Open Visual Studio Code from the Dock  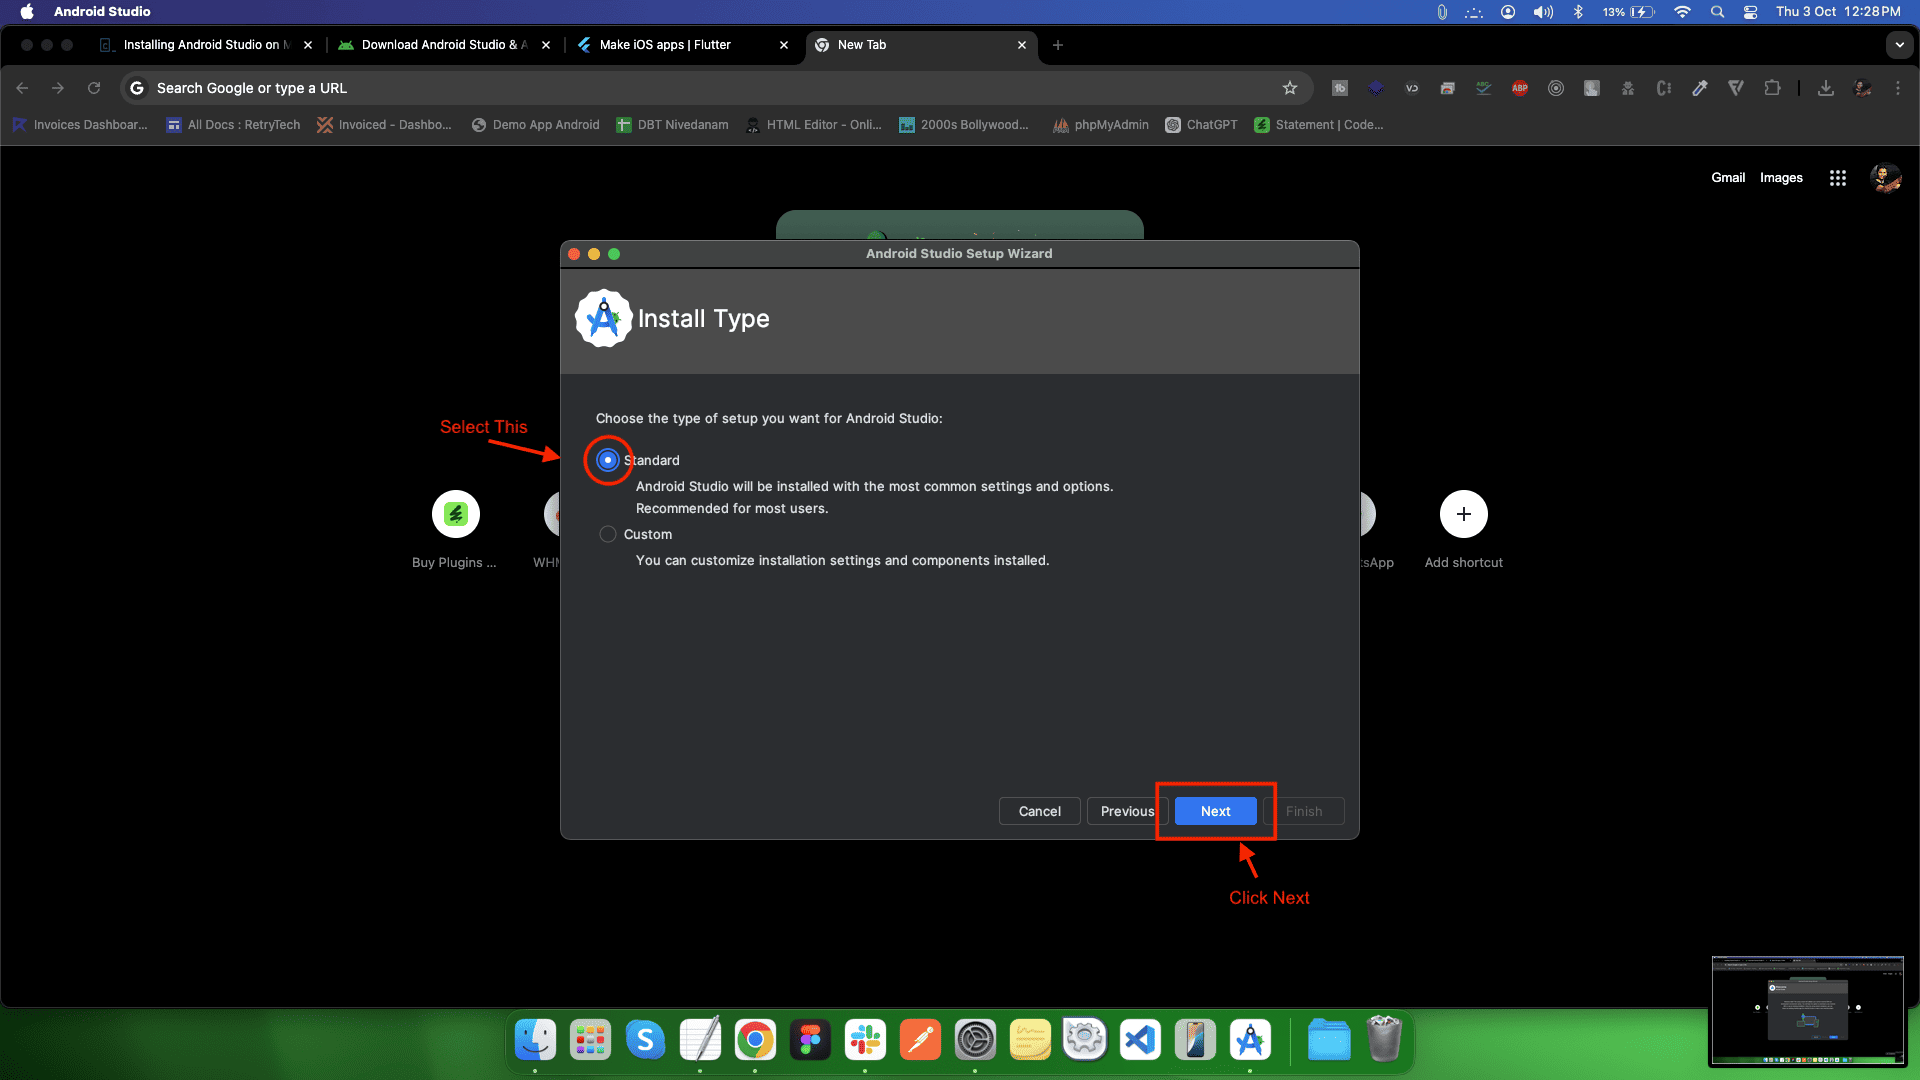point(1140,1040)
